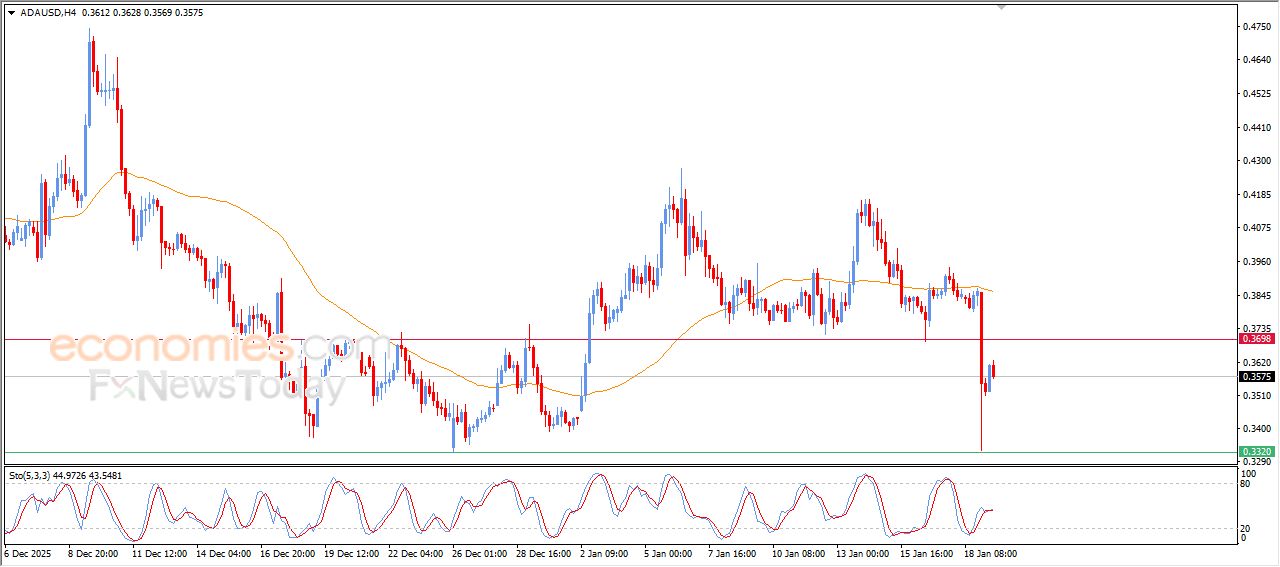This screenshot has width=1280, height=567.
Task: Click the 0.3575 current price label
Action: [1256, 377]
